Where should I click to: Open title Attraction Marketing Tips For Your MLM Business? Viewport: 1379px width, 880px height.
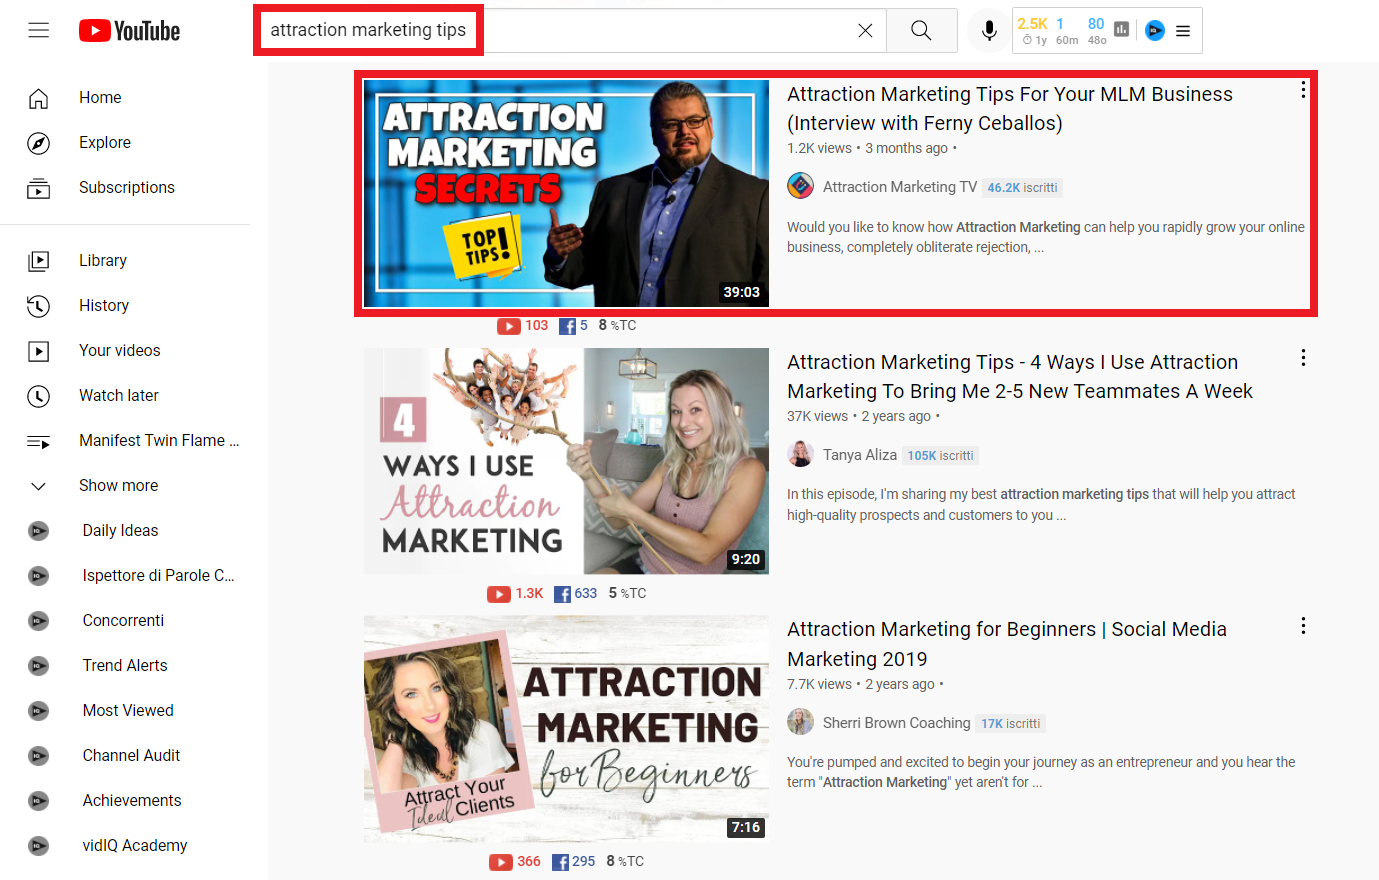1010,108
